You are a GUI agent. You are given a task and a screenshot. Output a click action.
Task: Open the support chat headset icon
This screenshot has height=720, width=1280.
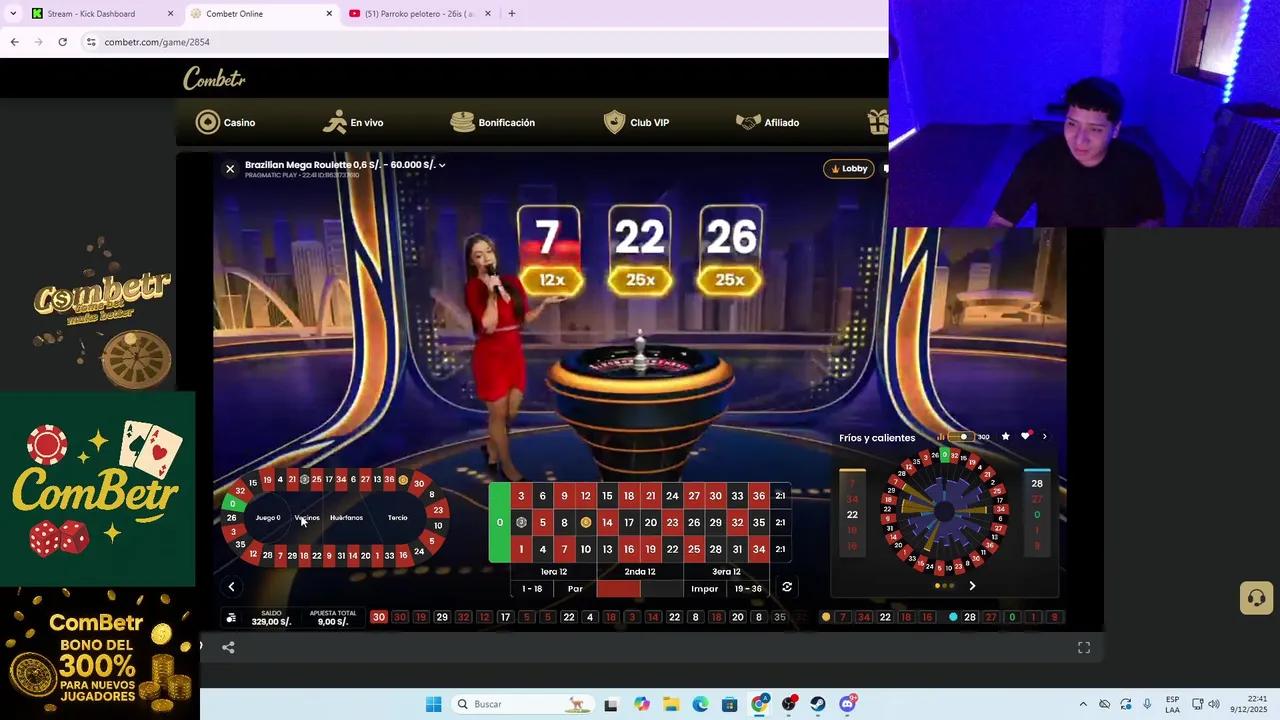(1257, 597)
